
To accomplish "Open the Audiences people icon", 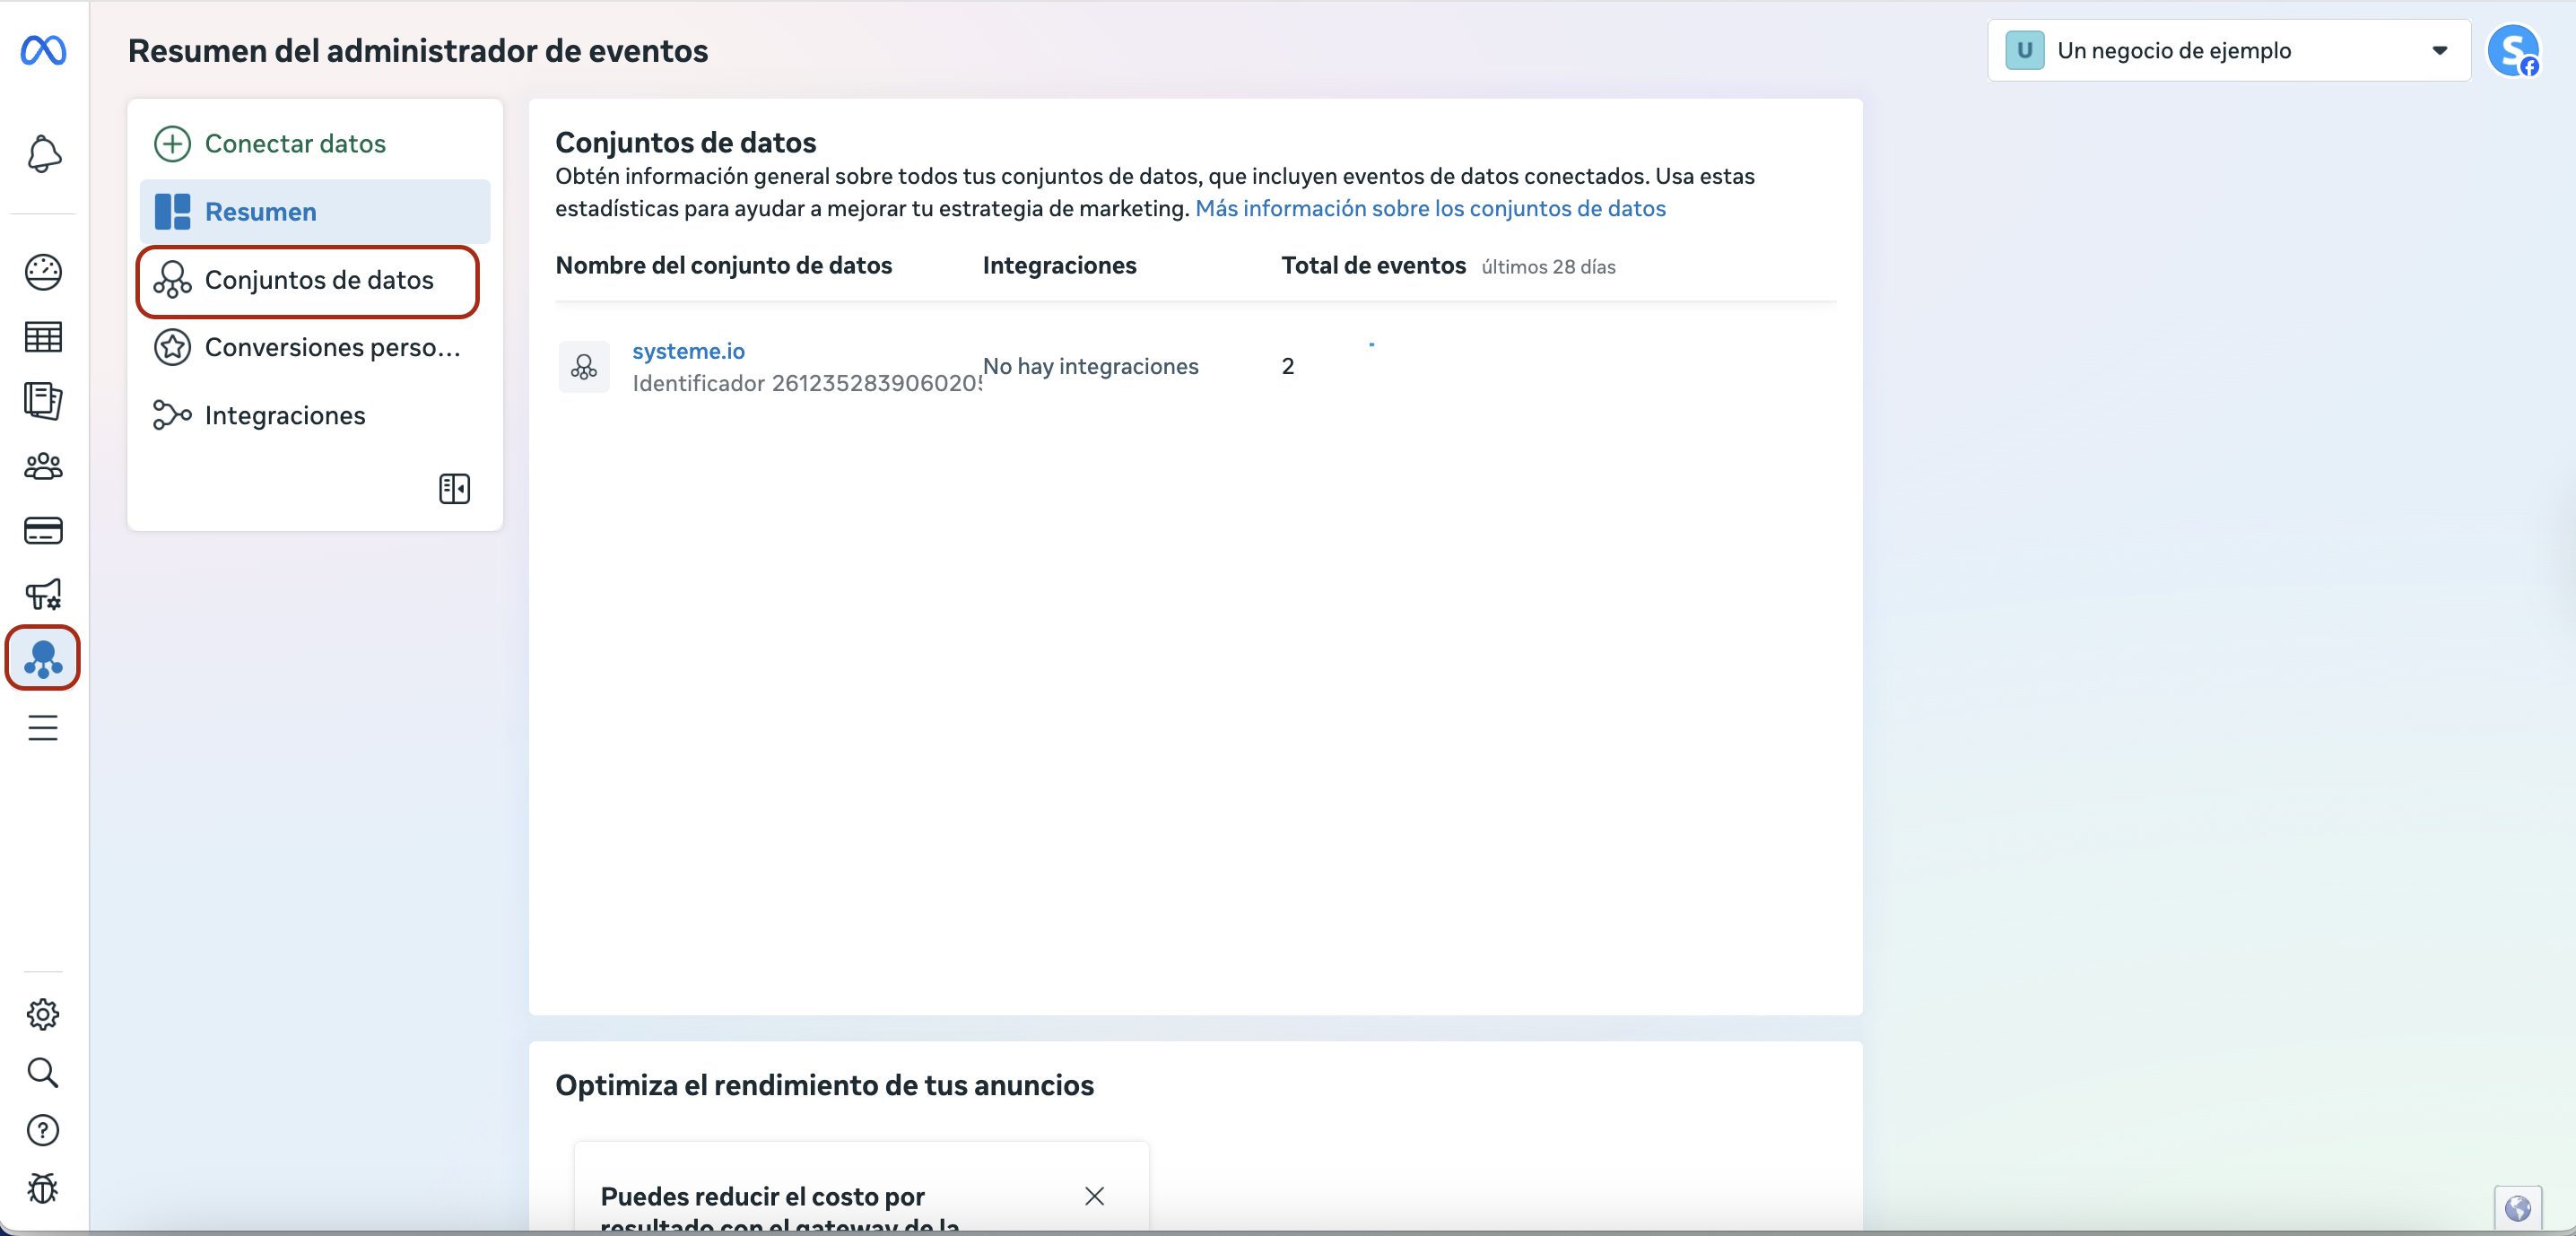I will [43, 466].
